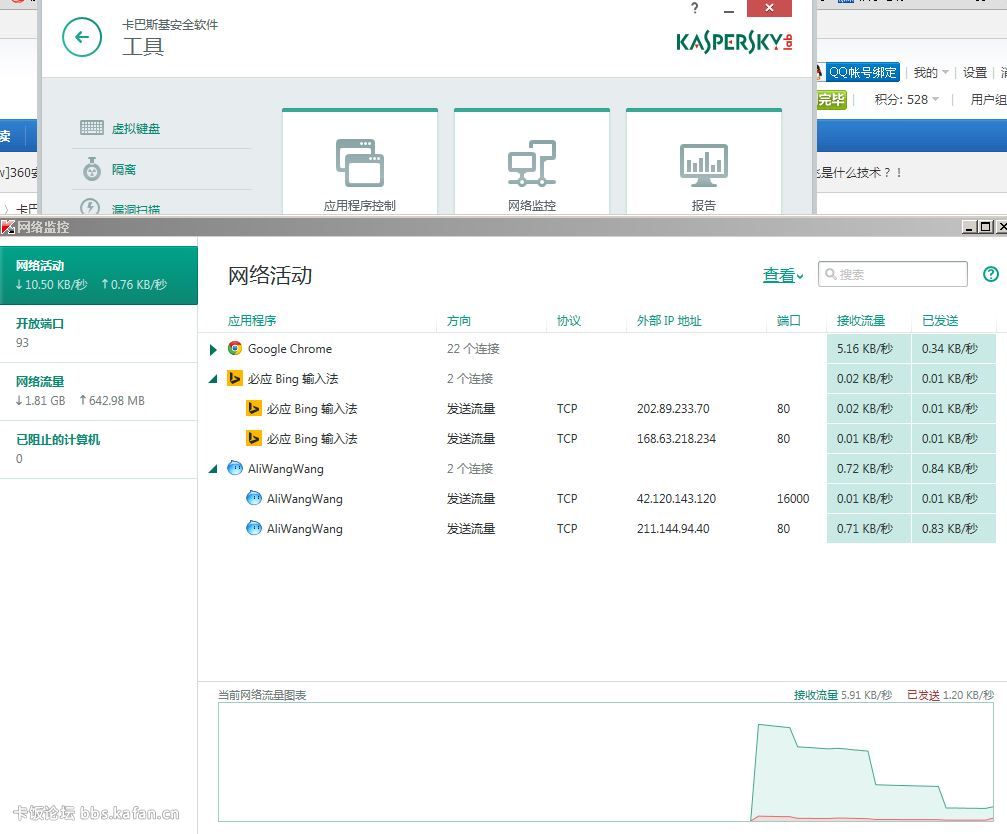Click the port value 16000
Screen dimensions: 1007x834
tap(793, 498)
